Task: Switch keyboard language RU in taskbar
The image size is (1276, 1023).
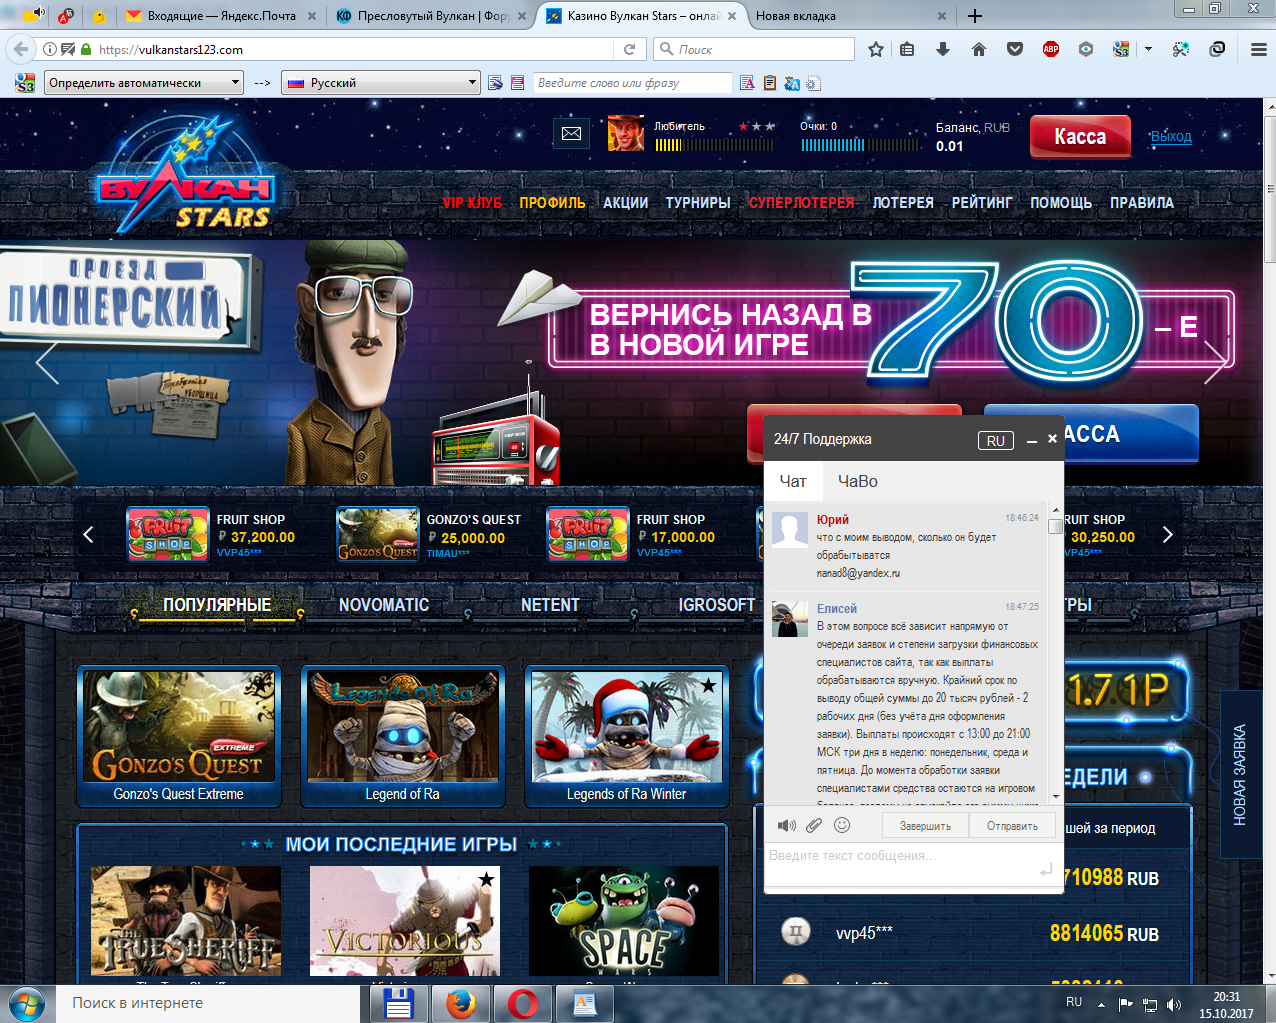Action: pos(1074,1002)
